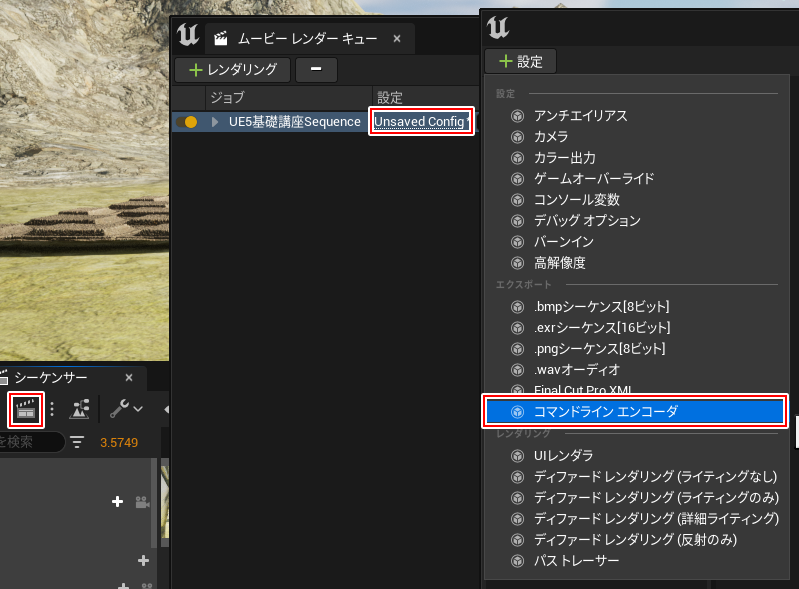Select パストレーサー rendering option

(576, 560)
